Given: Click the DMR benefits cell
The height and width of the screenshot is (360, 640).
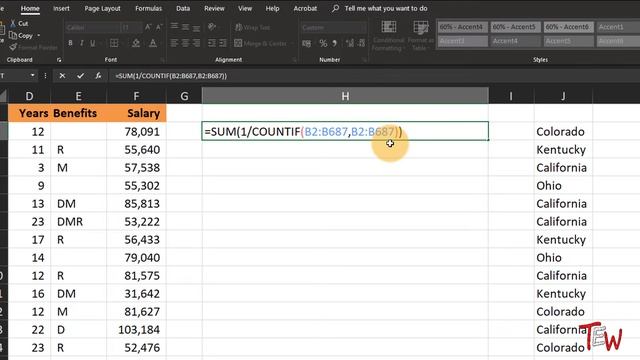Looking at the screenshot, I should [78, 222].
